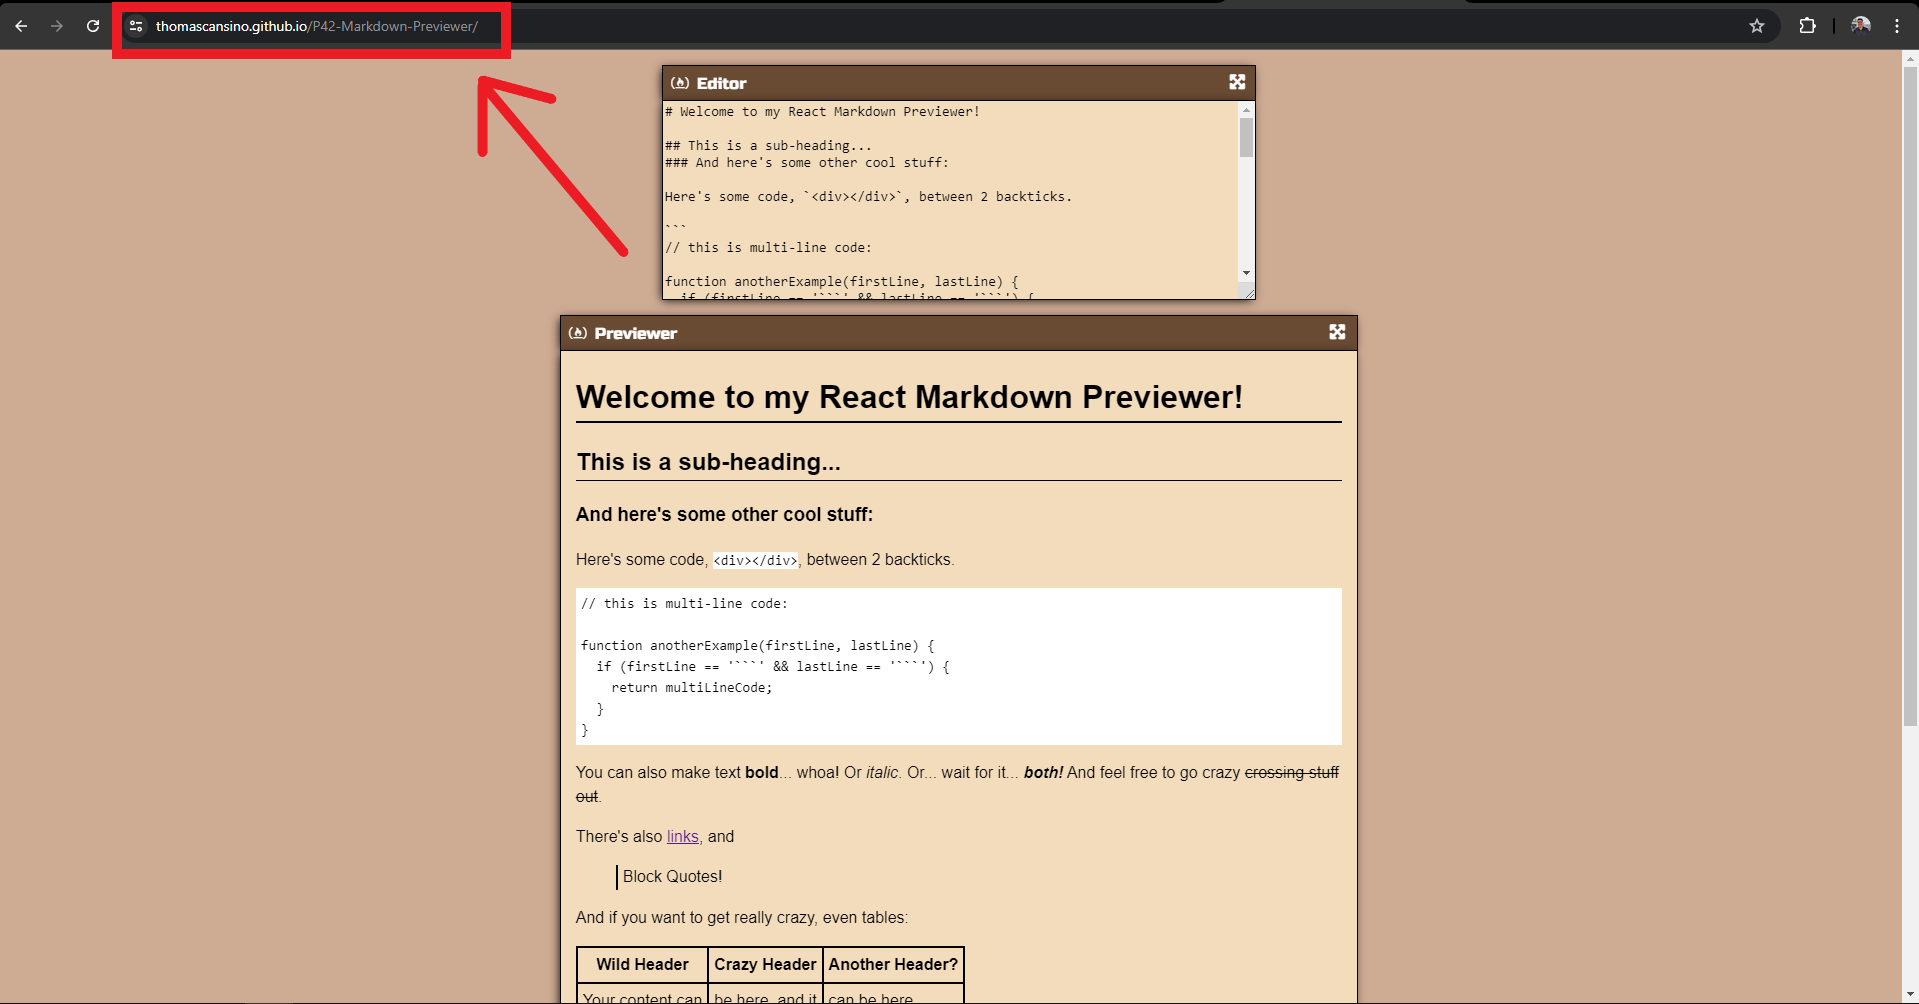Click the Editor textarea up scroll arrow

(1246, 110)
